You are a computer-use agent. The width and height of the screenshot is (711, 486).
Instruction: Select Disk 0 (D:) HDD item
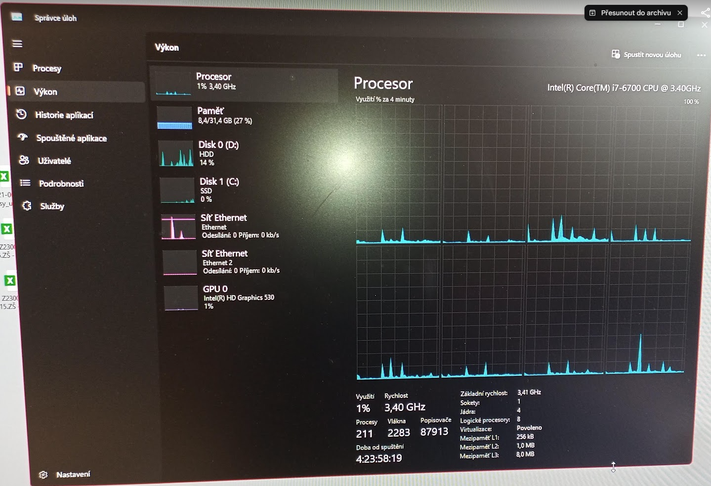pyautogui.click(x=247, y=153)
